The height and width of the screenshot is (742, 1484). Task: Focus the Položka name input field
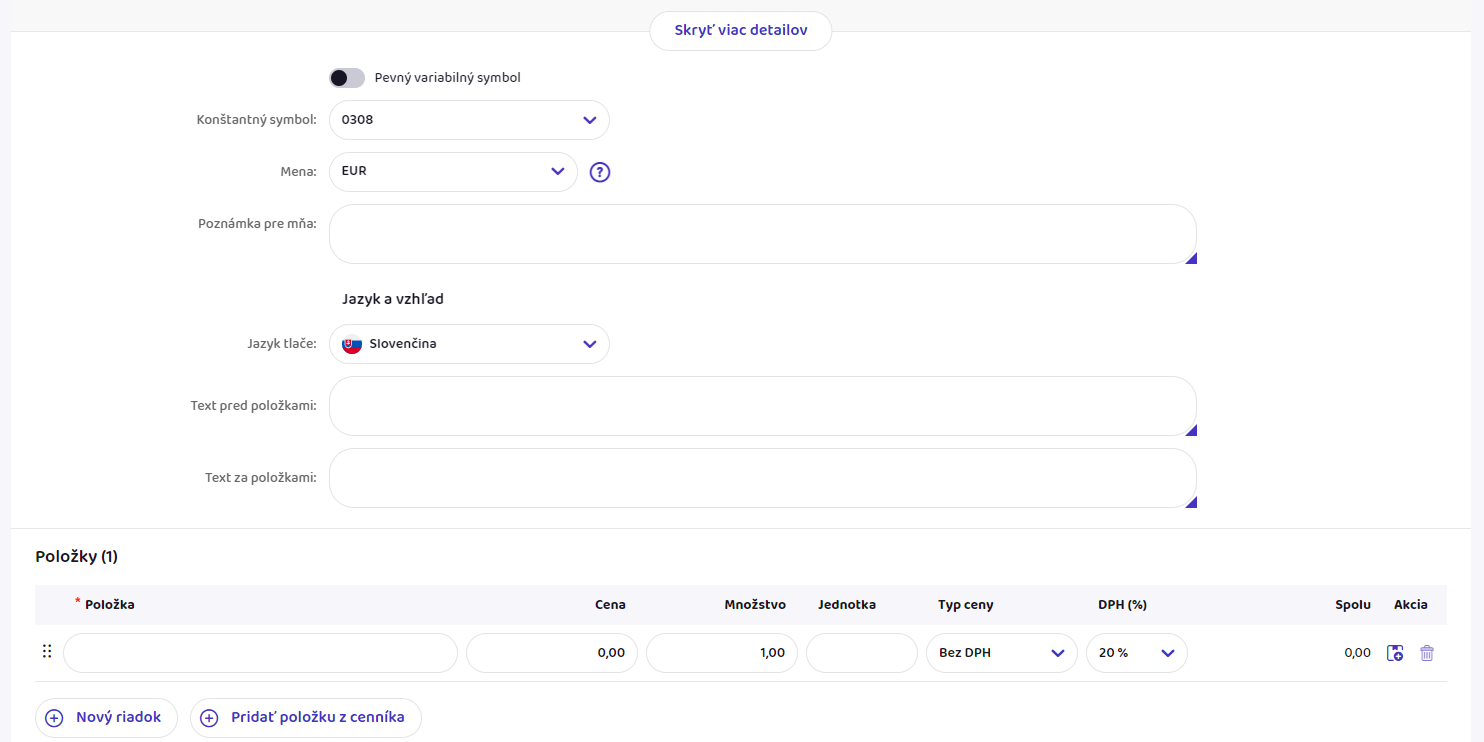[x=260, y=653]
